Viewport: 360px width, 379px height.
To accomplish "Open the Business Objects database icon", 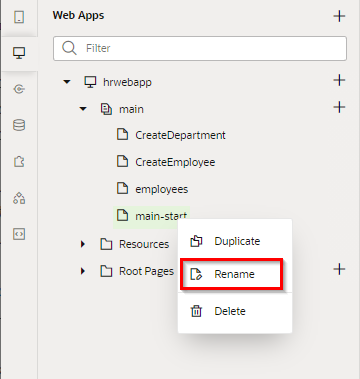I will pos(19,125).
